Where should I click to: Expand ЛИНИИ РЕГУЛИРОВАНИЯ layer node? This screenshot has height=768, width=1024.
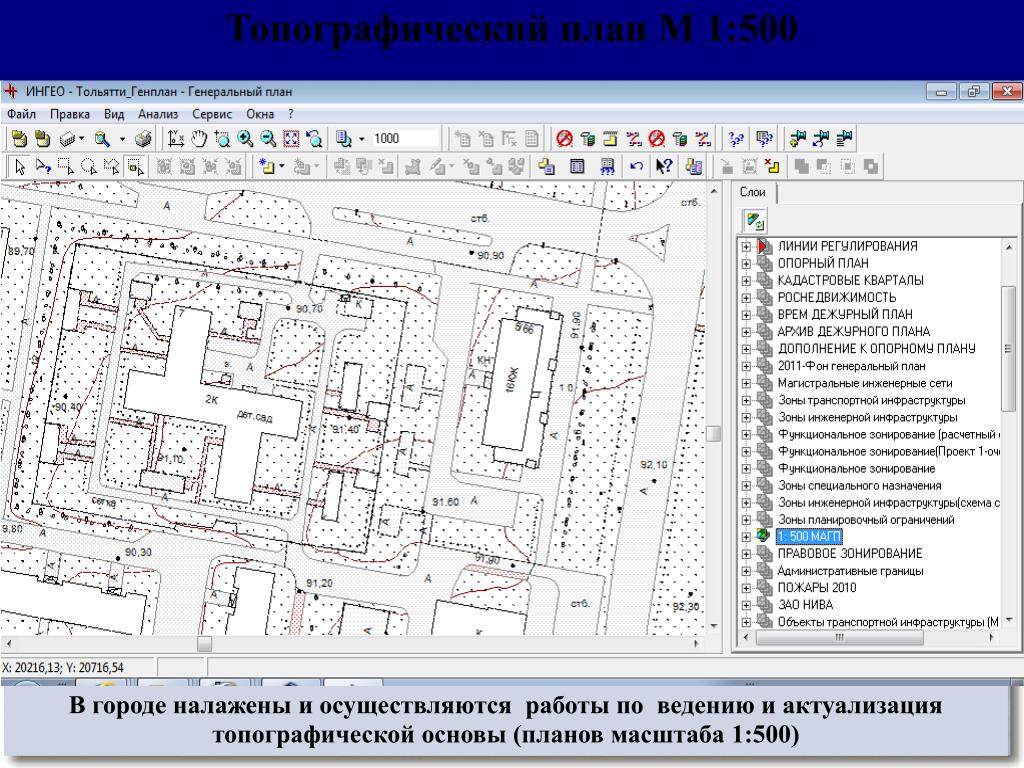click(746, 247)
